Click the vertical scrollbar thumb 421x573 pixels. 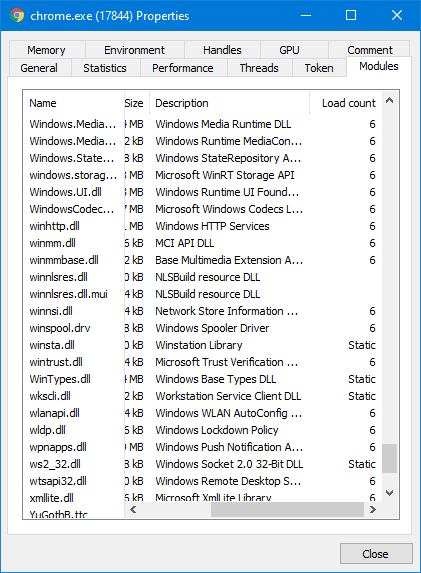point(390,458)
